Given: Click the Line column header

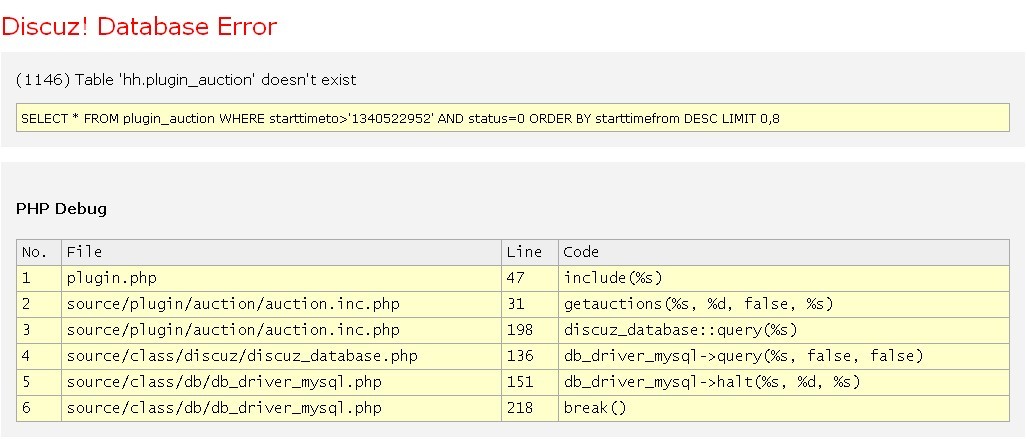Looking at the screenshot, I should tap(524, 252).
